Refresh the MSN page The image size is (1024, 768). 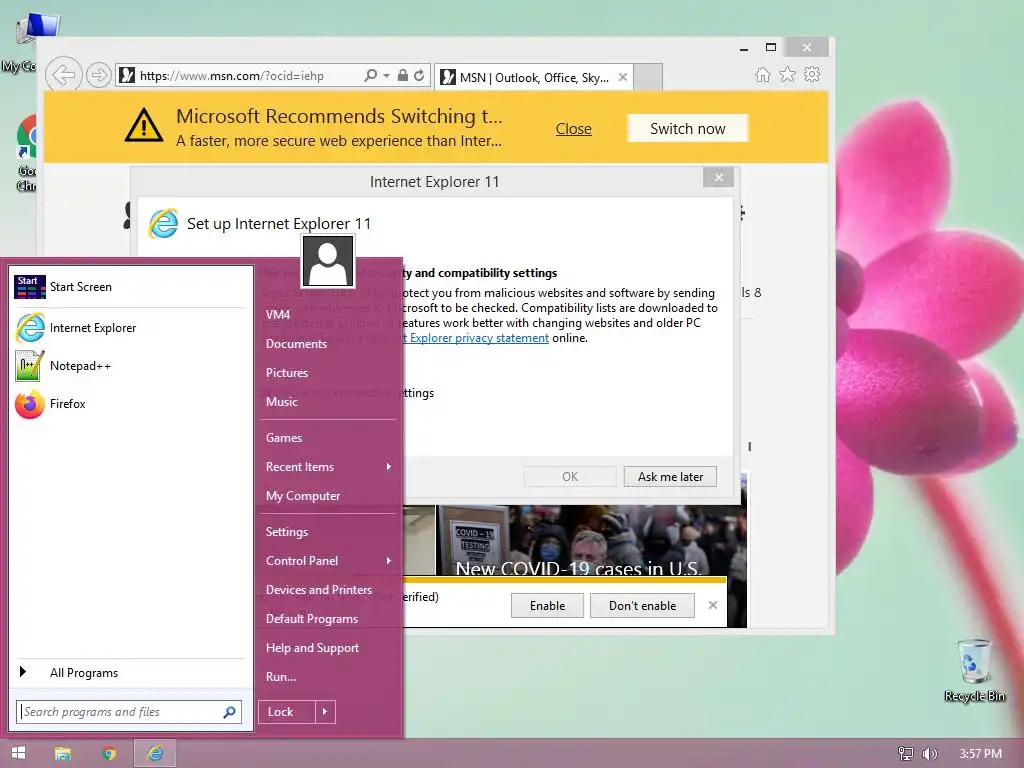419,75
